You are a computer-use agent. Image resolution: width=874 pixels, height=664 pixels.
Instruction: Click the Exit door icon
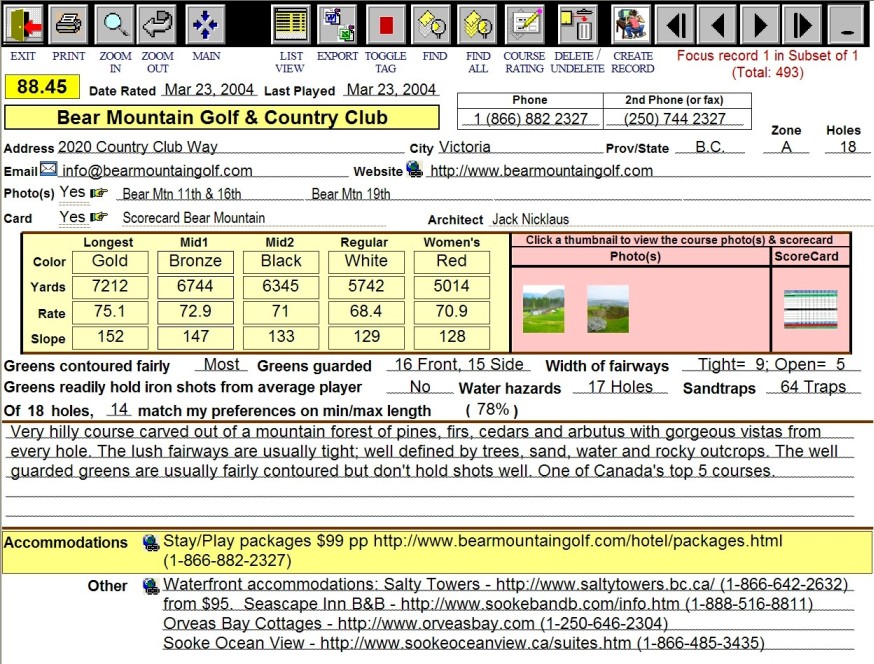(23, 25)
